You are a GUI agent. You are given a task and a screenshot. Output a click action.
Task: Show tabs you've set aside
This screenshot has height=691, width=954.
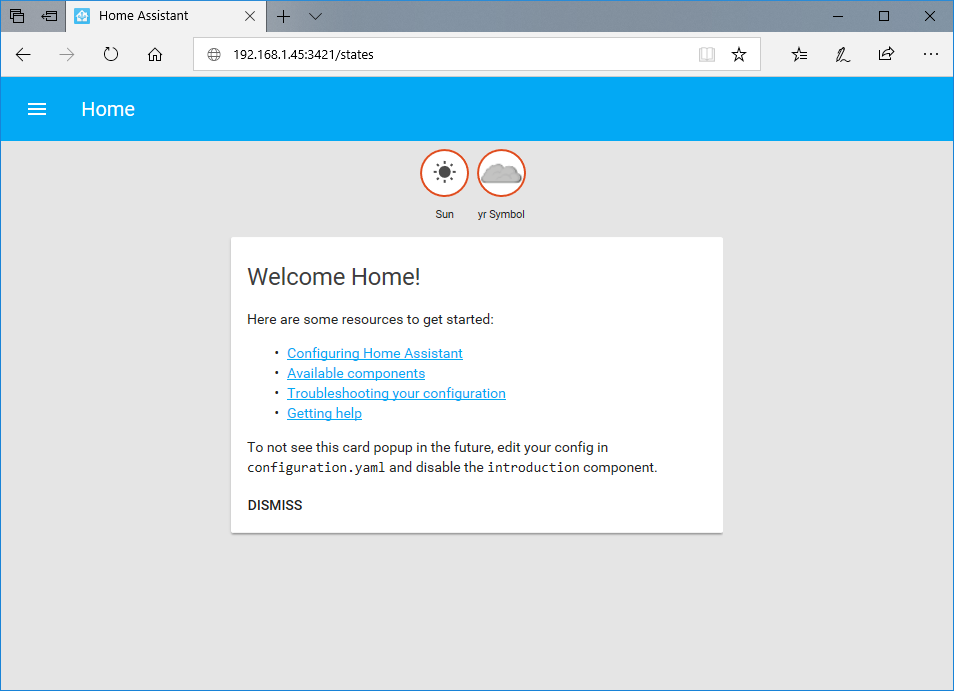17,16
